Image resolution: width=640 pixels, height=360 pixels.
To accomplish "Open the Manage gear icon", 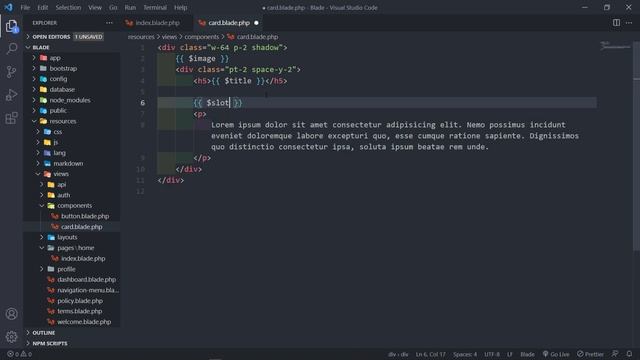I will 11,337.
